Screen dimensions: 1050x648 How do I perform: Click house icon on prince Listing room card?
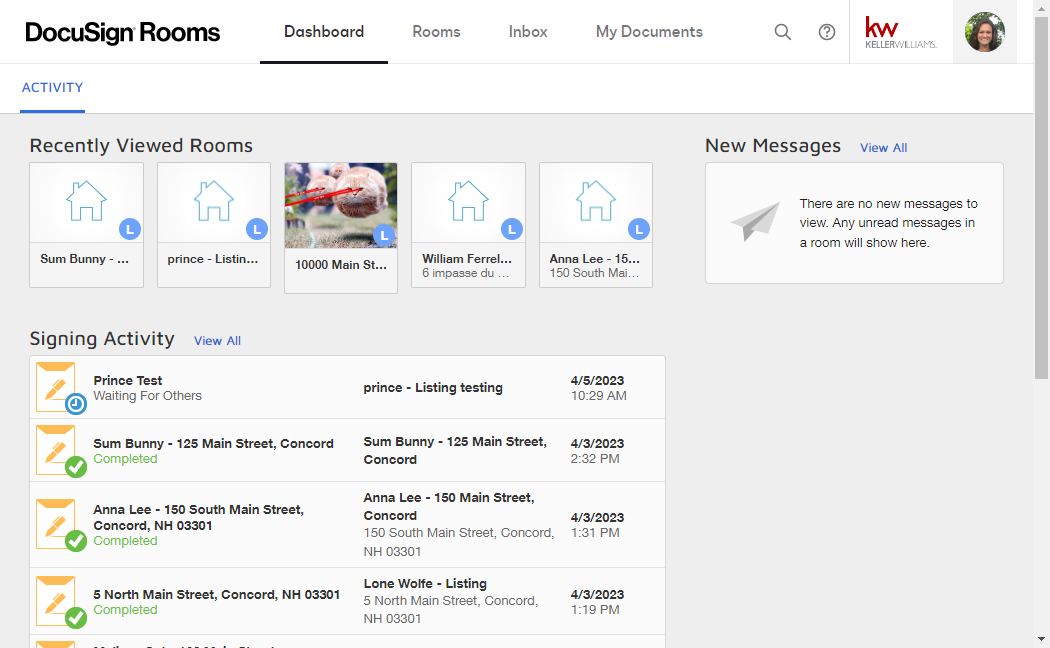click(x=214, y=201)
